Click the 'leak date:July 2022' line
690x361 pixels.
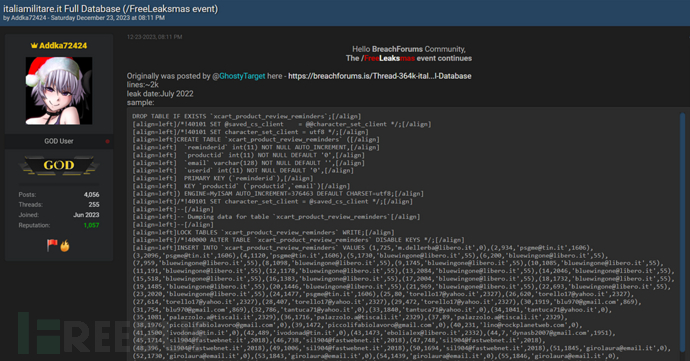pos(160,94)
